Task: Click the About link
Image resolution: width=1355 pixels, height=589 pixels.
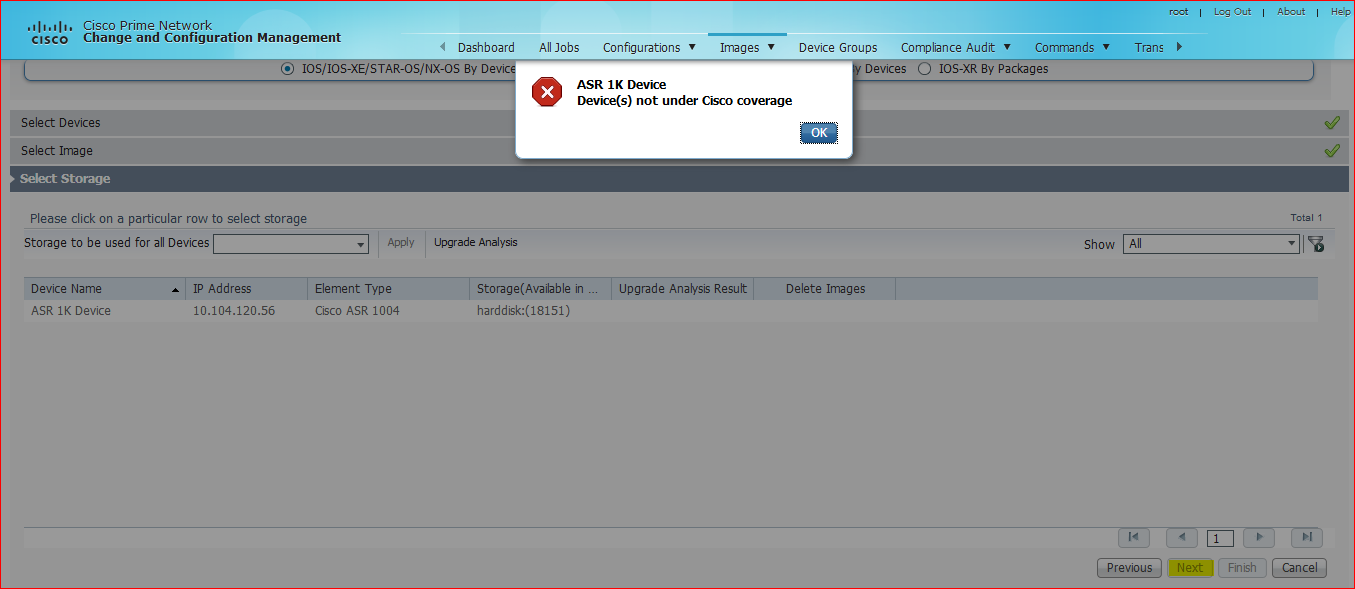Action: click(x=1291, y=12)
